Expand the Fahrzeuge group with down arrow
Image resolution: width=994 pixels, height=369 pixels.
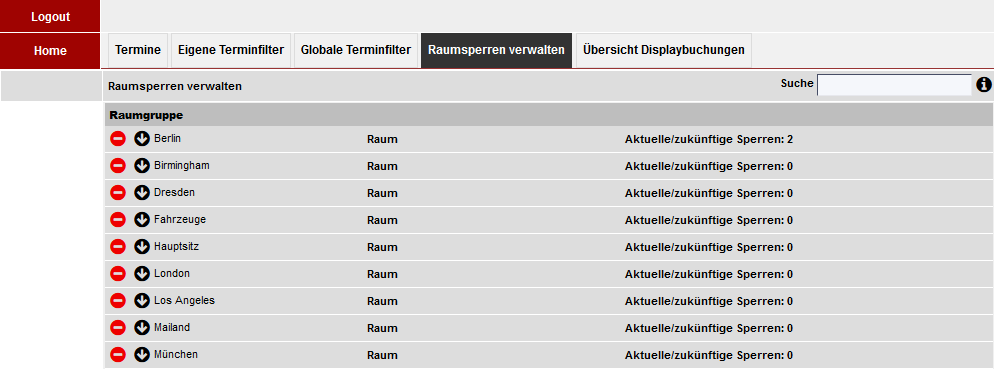pos(142,219)
